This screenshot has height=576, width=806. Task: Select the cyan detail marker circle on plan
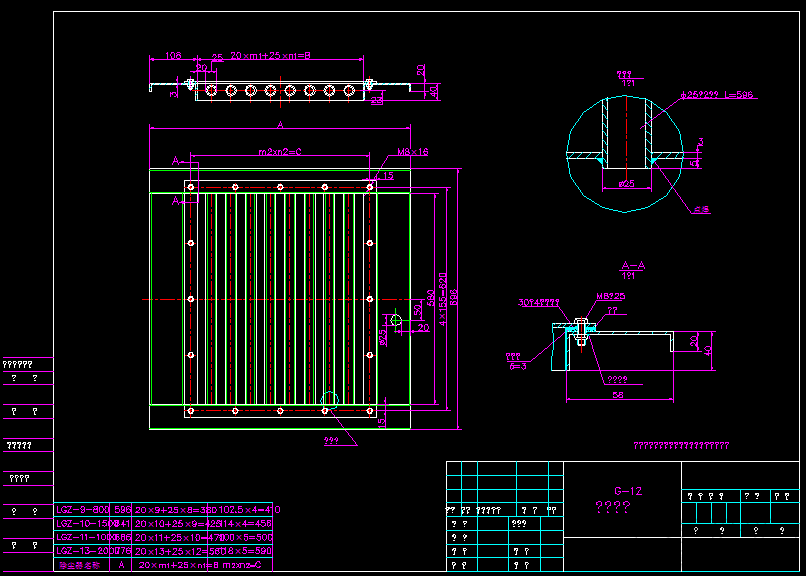[329, 401]
